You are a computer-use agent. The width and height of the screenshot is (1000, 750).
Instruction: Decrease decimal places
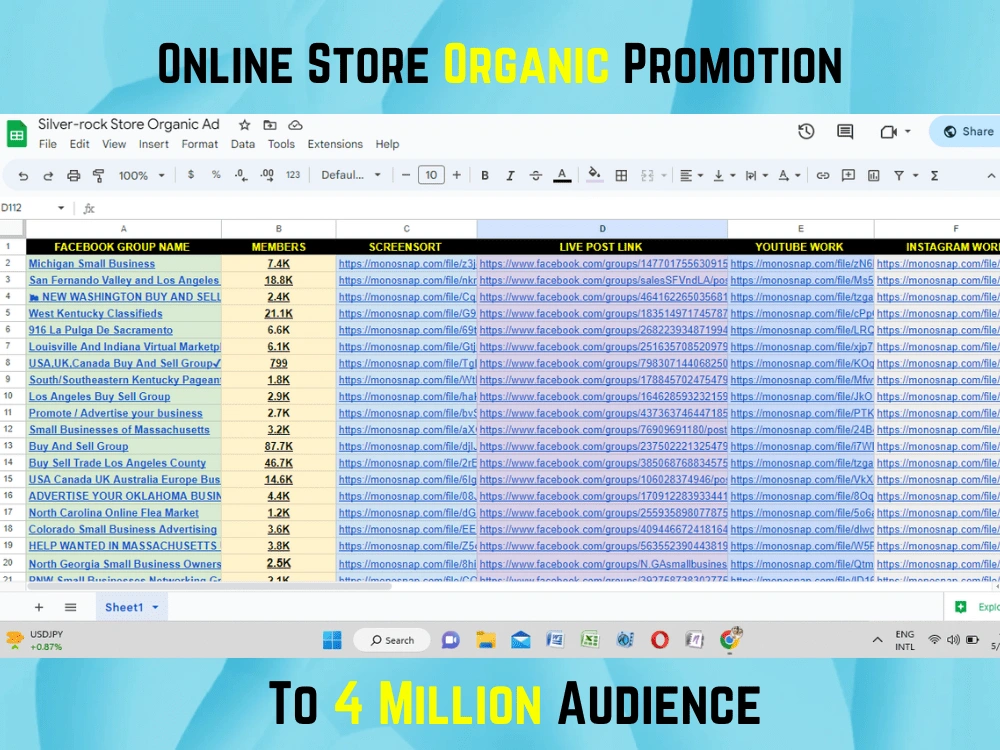tap(240, 175)
